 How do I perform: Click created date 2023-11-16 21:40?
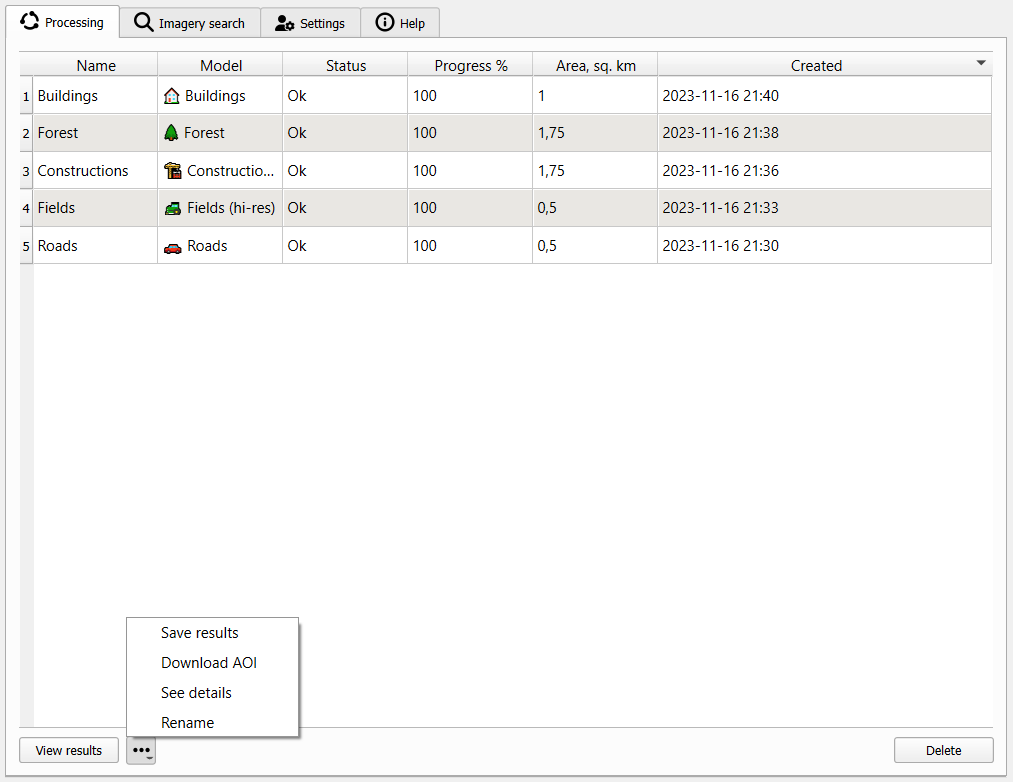click(720, 96)
